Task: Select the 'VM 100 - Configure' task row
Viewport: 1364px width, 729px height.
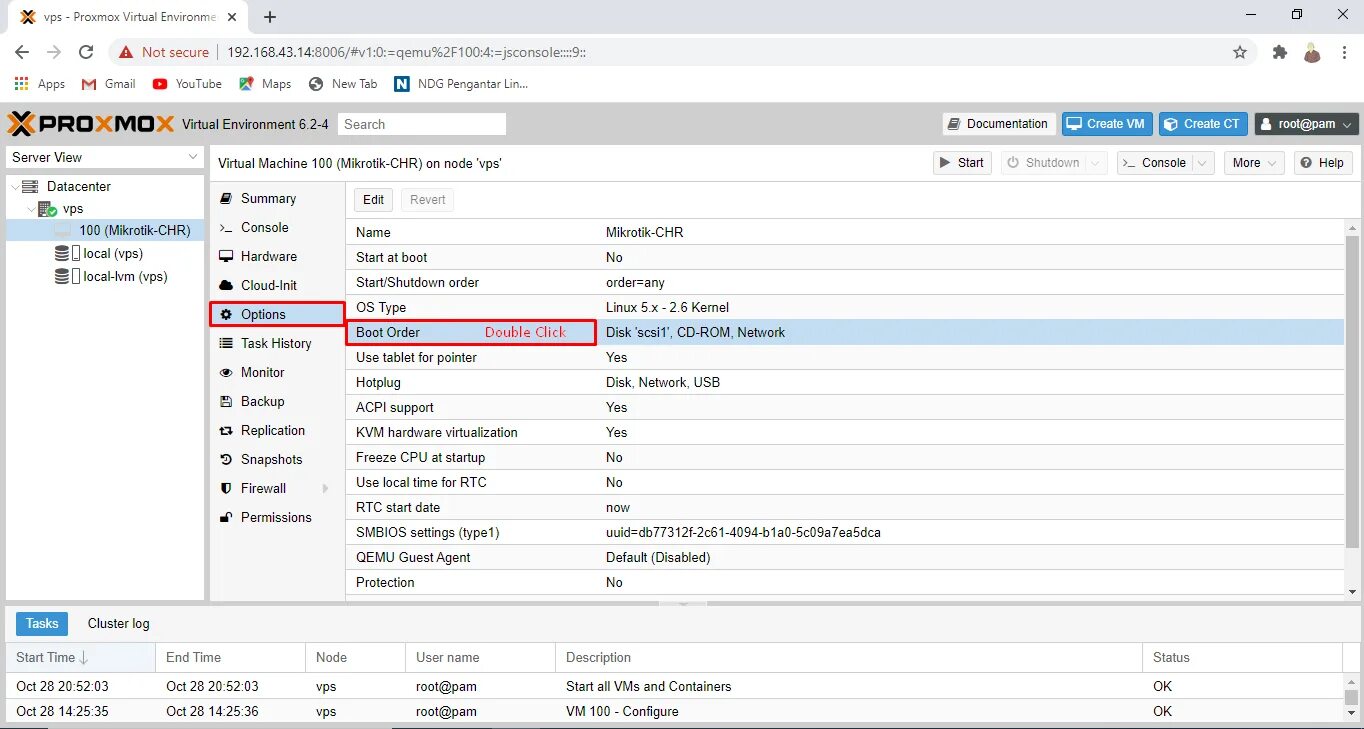Action: (x=674, y=711)
